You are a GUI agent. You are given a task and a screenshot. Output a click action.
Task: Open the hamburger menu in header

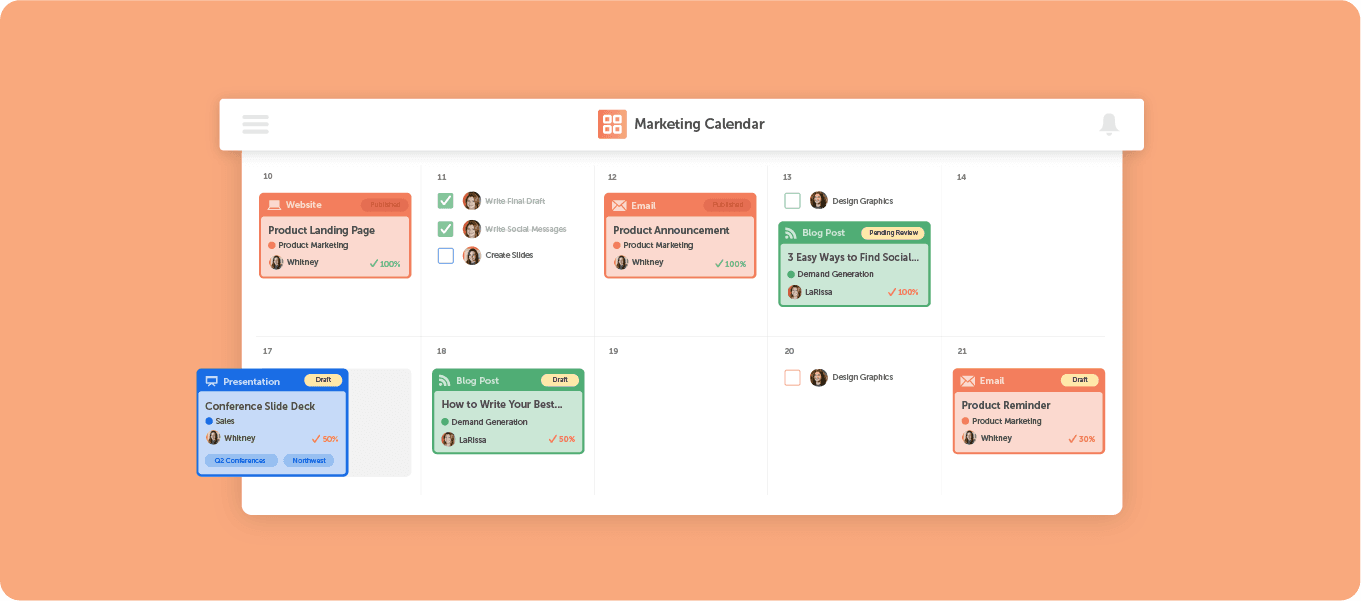[255, 124]
